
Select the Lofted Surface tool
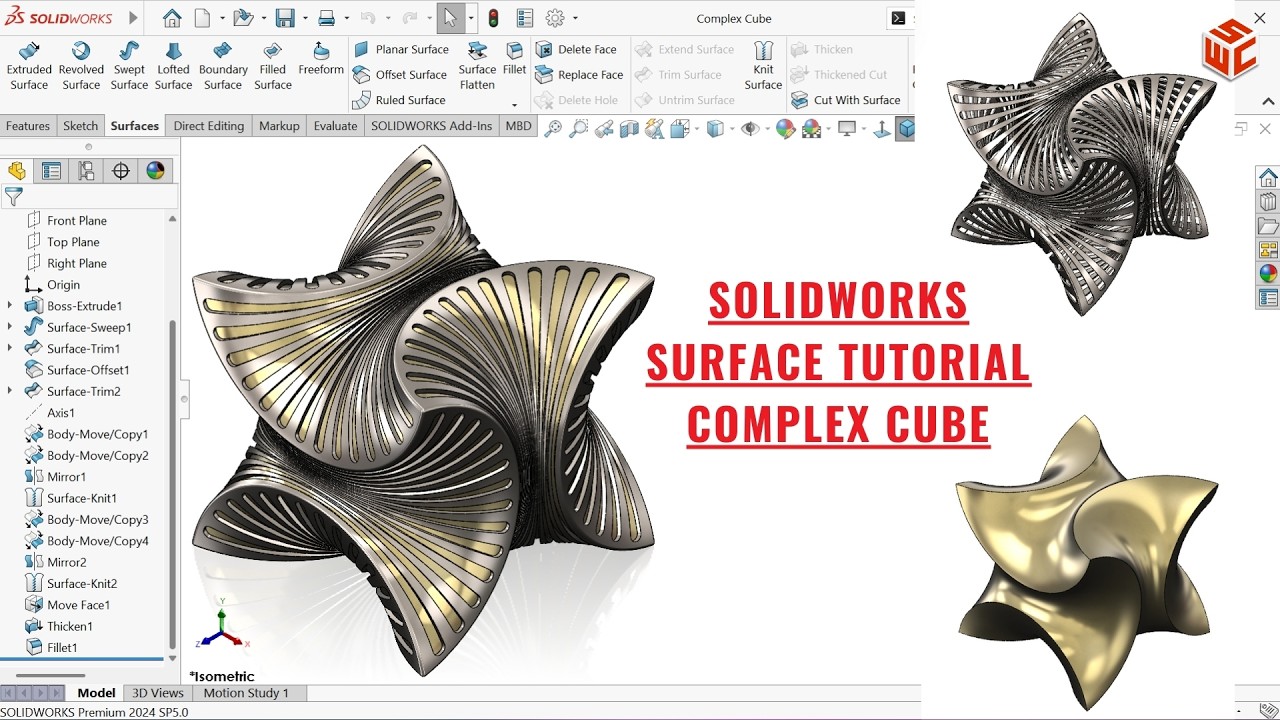point(173,66)
